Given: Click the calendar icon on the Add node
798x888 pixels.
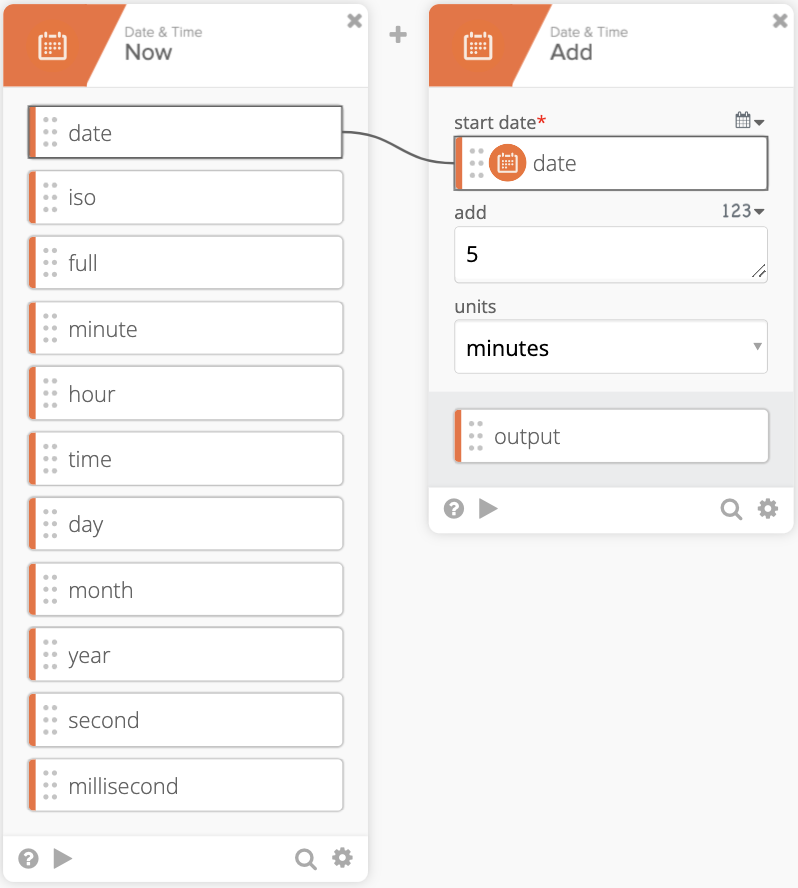Looking at the screenshot, I should [x=477, y=44].
